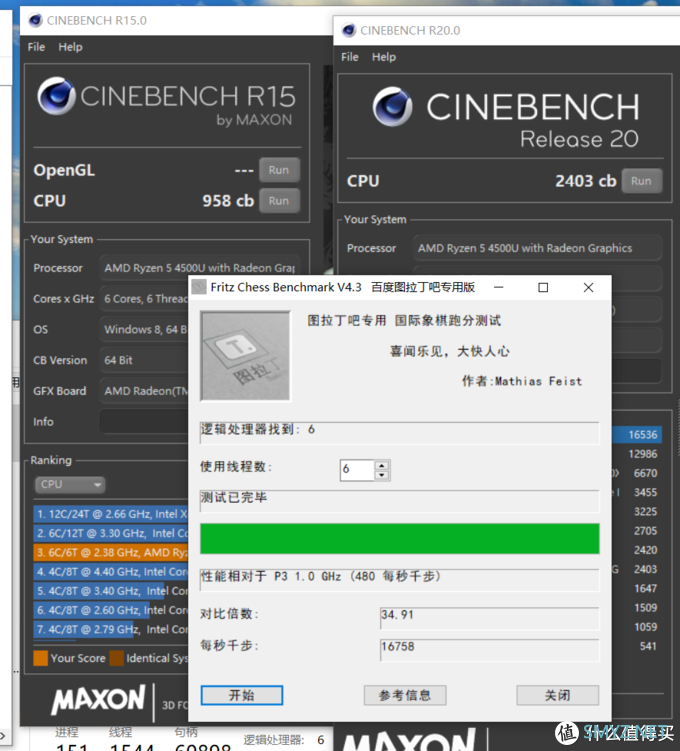Click the R20 ranking score 12986
This screenshot has height=751, width=680.
[643, 454]
